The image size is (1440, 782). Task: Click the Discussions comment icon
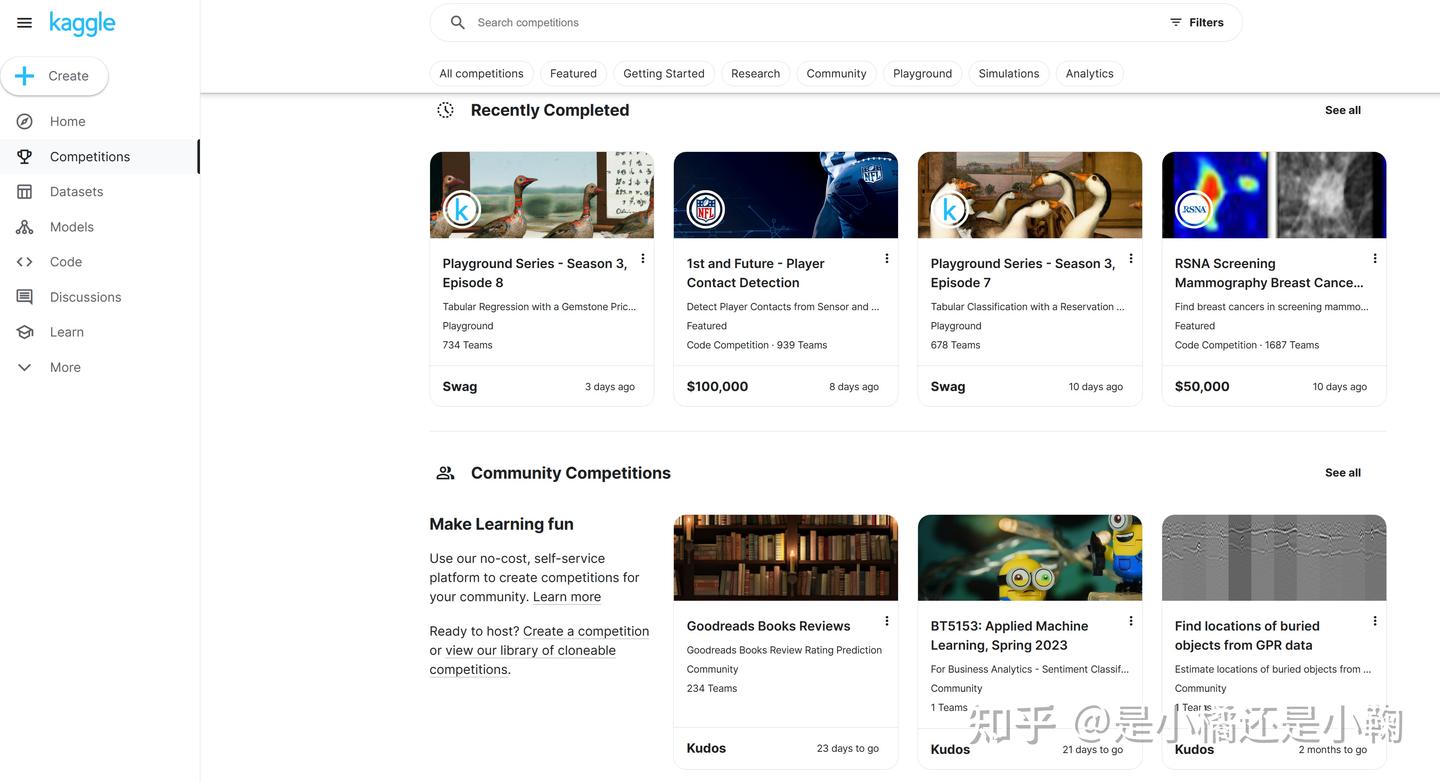point(25,297)
